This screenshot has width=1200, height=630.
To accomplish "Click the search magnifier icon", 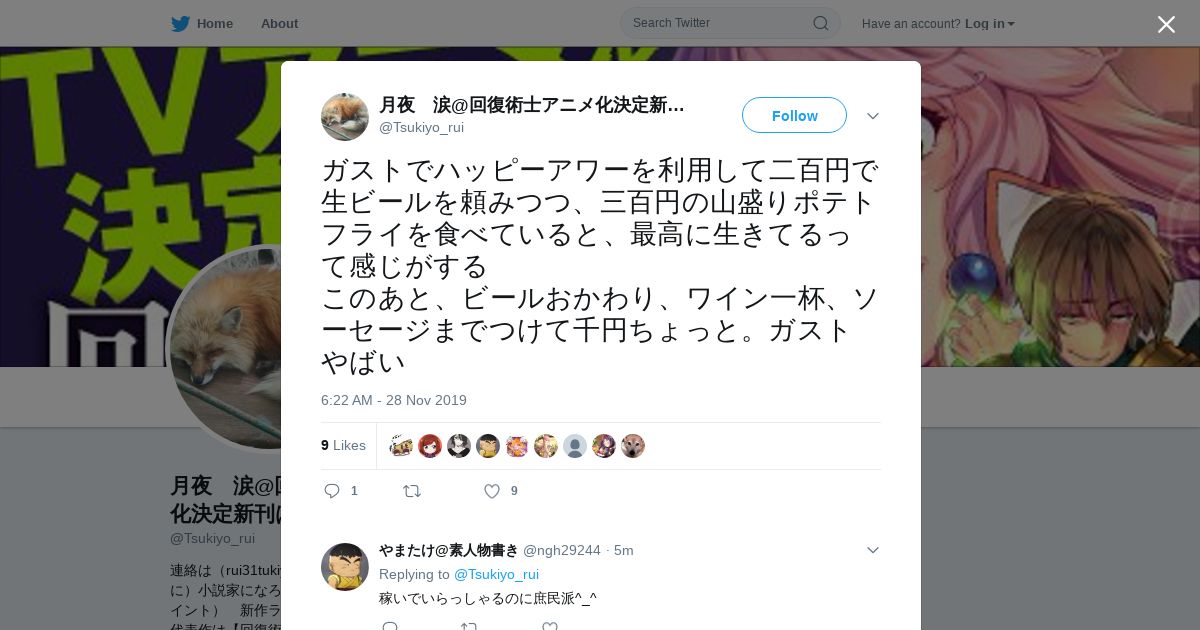I will pos(820,23).
